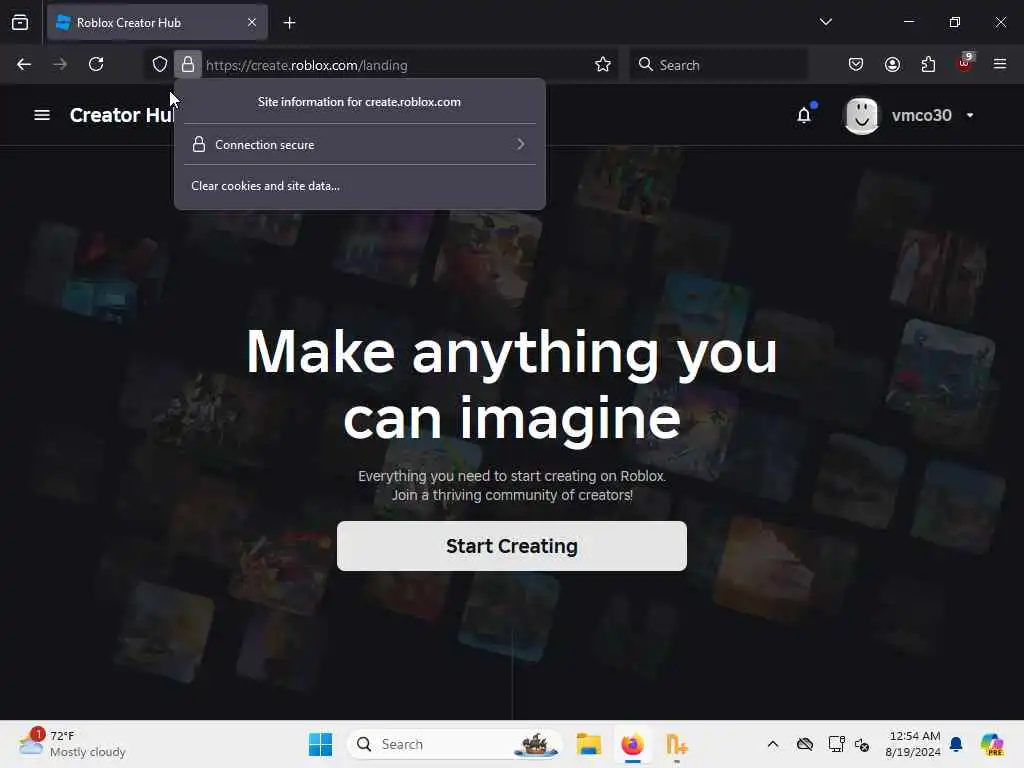Click the 'Site information for create.roblox.com' heading
Image resolution: width=1024 pixels, height=768 pixels.
click(359, 102)
